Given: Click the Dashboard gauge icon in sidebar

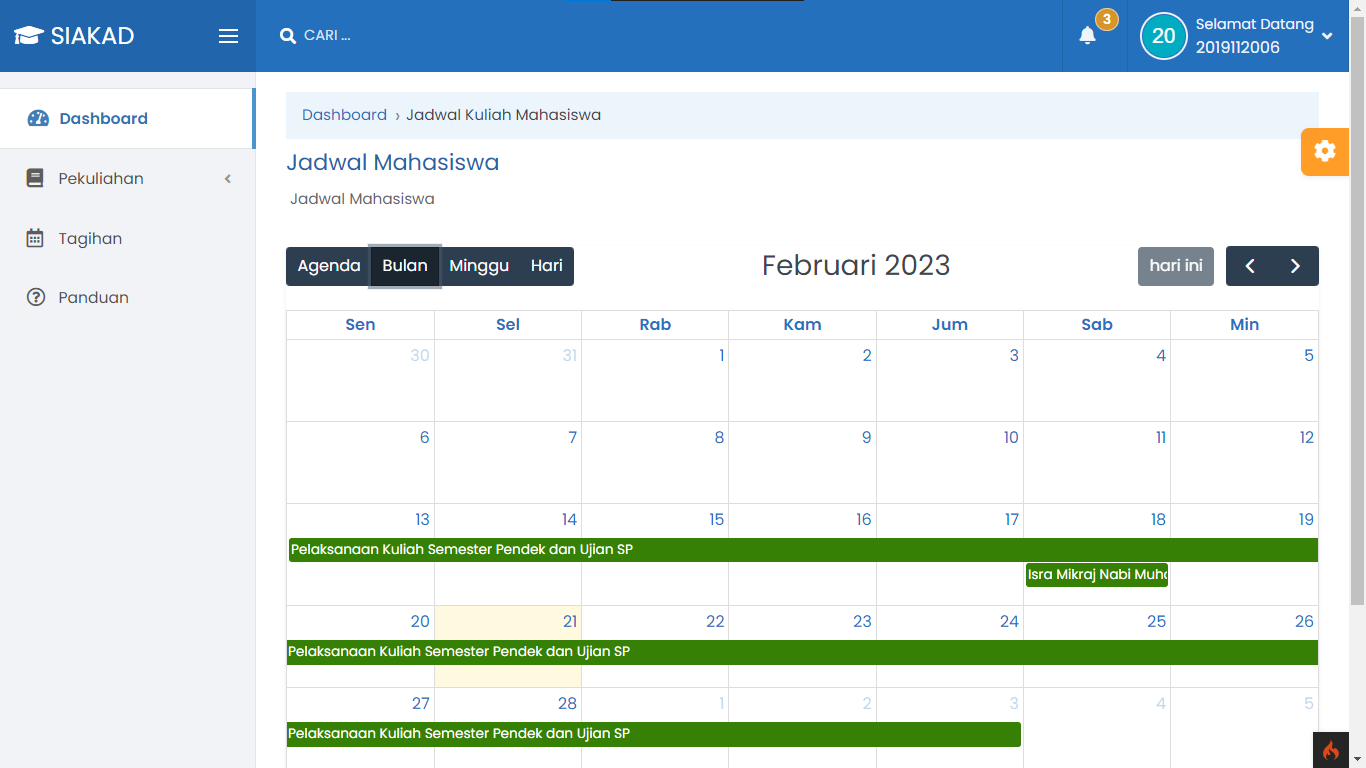Looking at the screenshot, I should tap(38, 118).
